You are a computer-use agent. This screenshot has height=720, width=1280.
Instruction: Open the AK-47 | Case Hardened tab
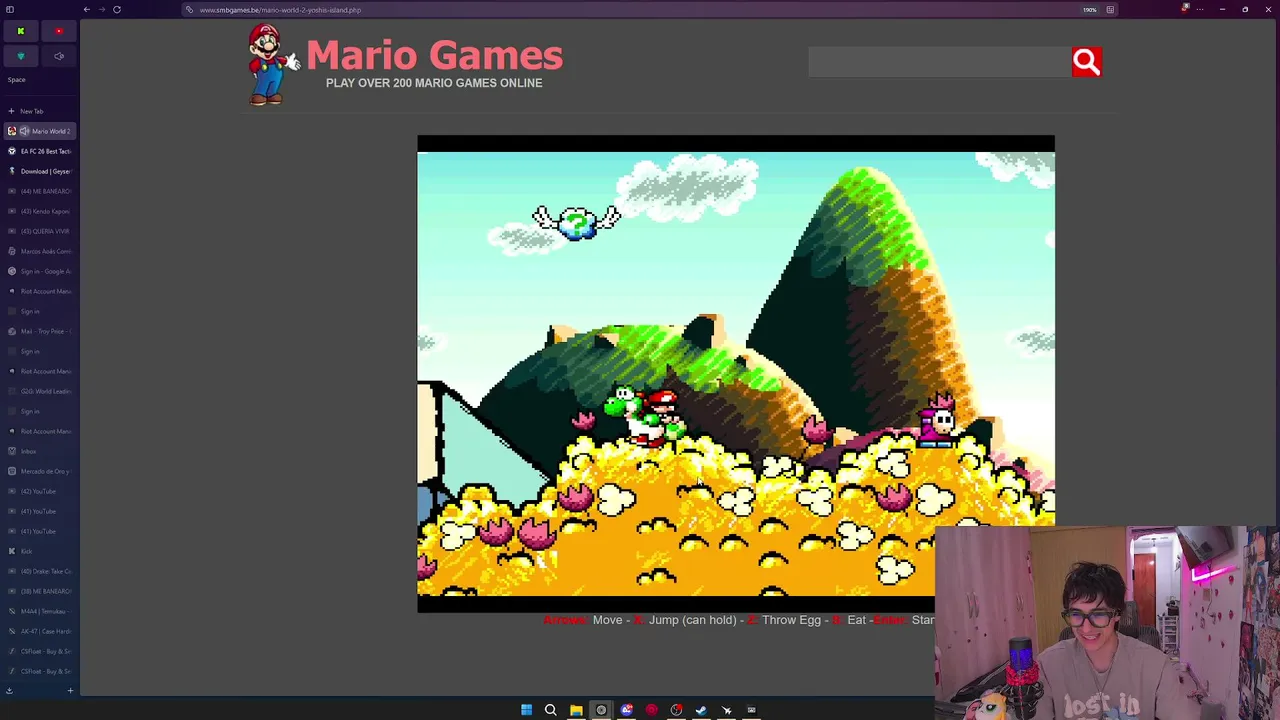[x=40, y=631]
